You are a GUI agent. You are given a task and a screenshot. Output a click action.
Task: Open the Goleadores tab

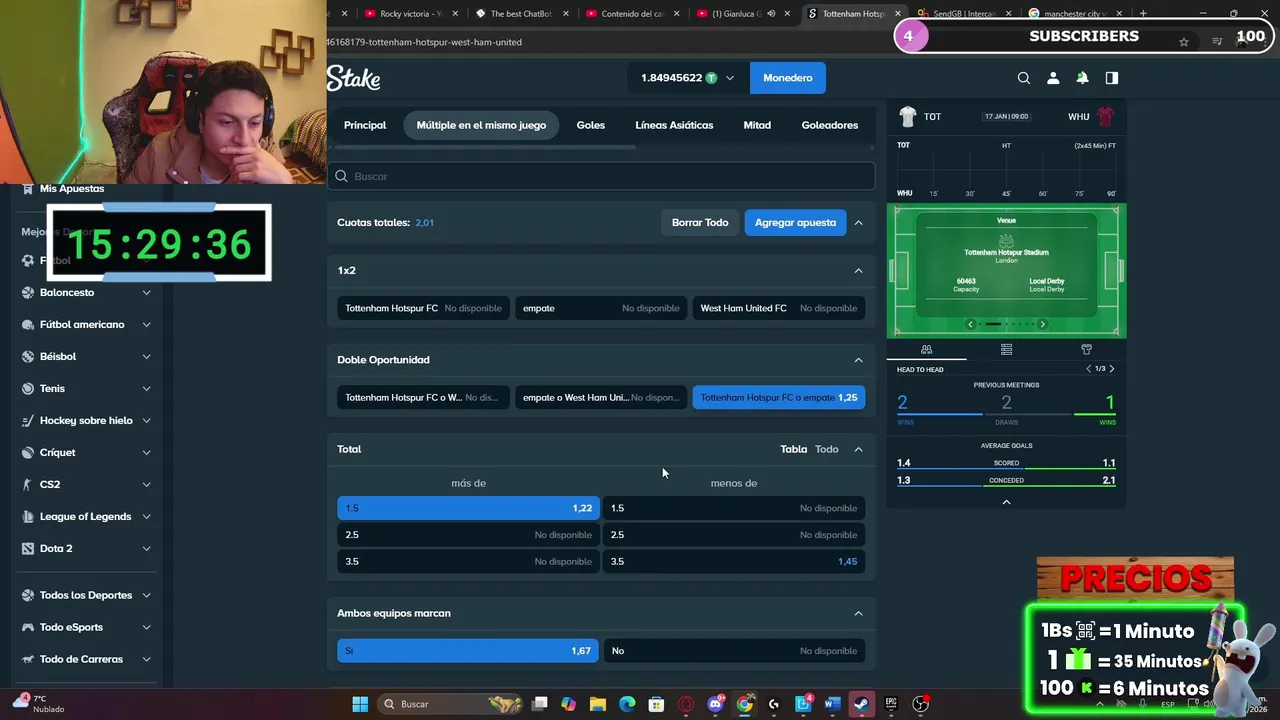point(829,125)
